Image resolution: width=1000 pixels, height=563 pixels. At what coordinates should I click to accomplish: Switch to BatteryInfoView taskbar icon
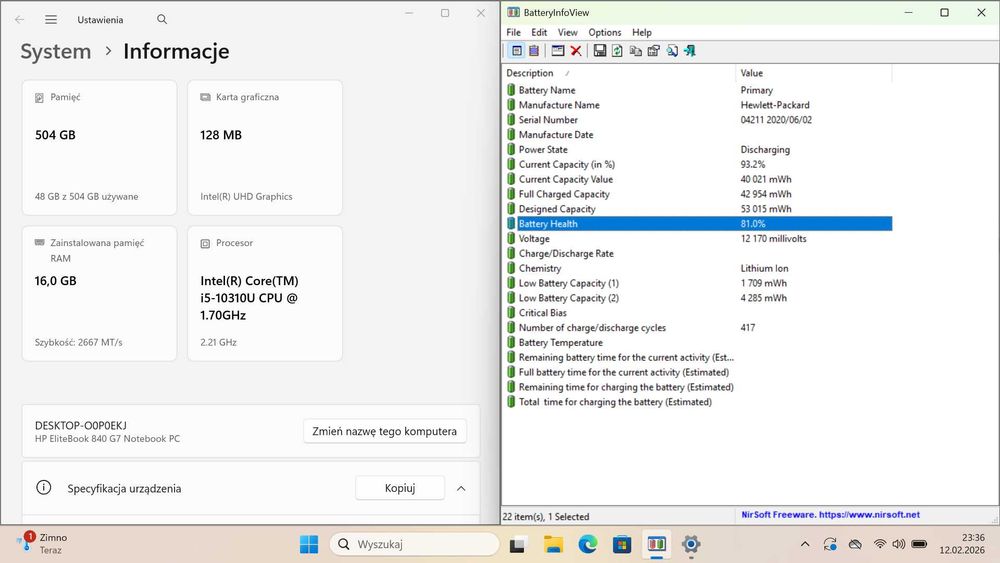click(x=656, y=545)
